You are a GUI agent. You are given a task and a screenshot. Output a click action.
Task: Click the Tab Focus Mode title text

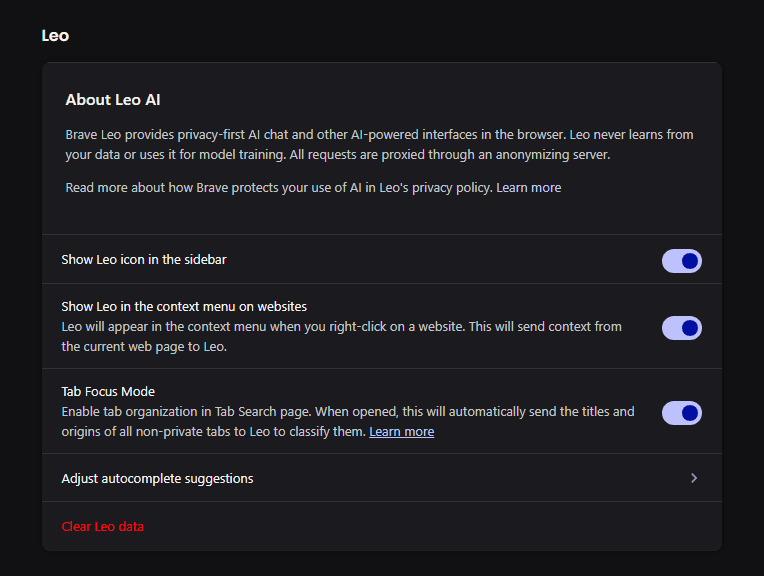point(108,391)
